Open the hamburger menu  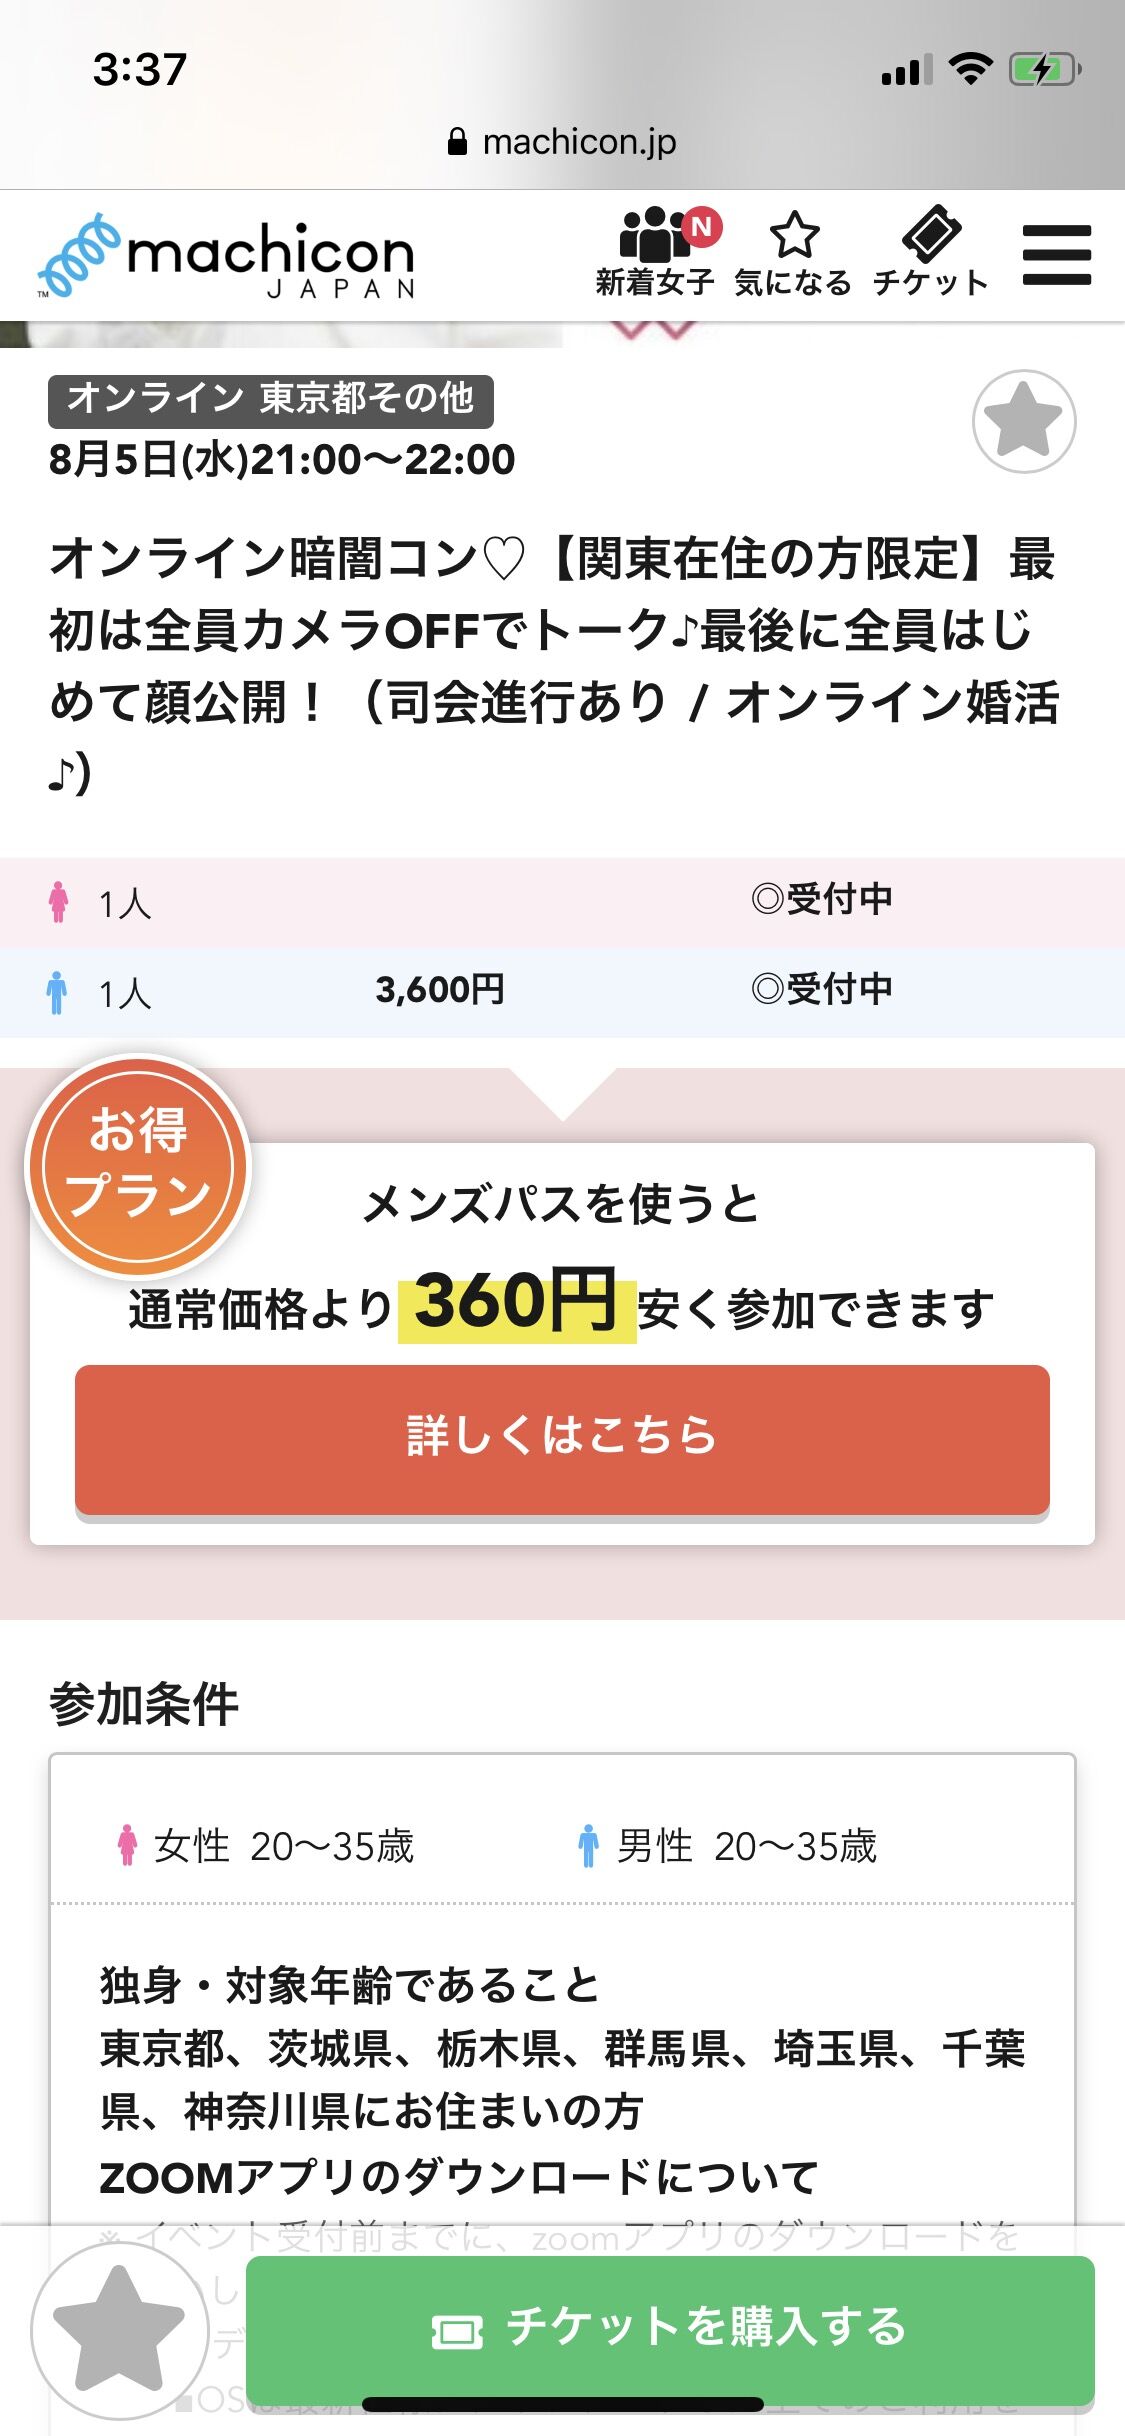tap(1057, 254)
